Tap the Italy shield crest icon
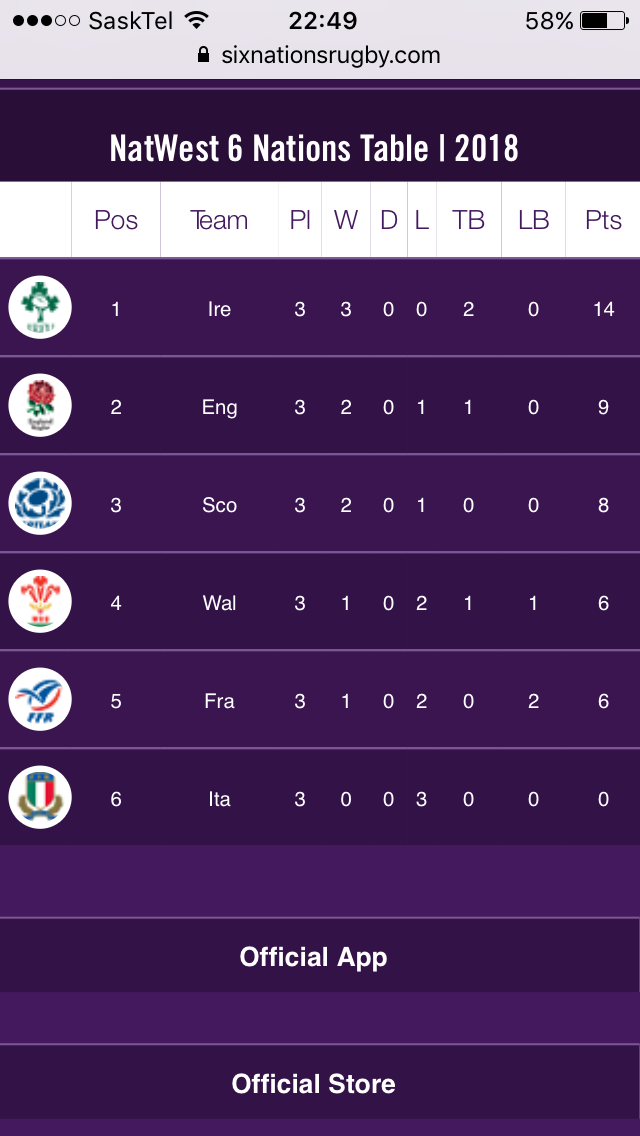Image resolution: width=640 pixels, height=1136 pixels. [x=40, y=798]
